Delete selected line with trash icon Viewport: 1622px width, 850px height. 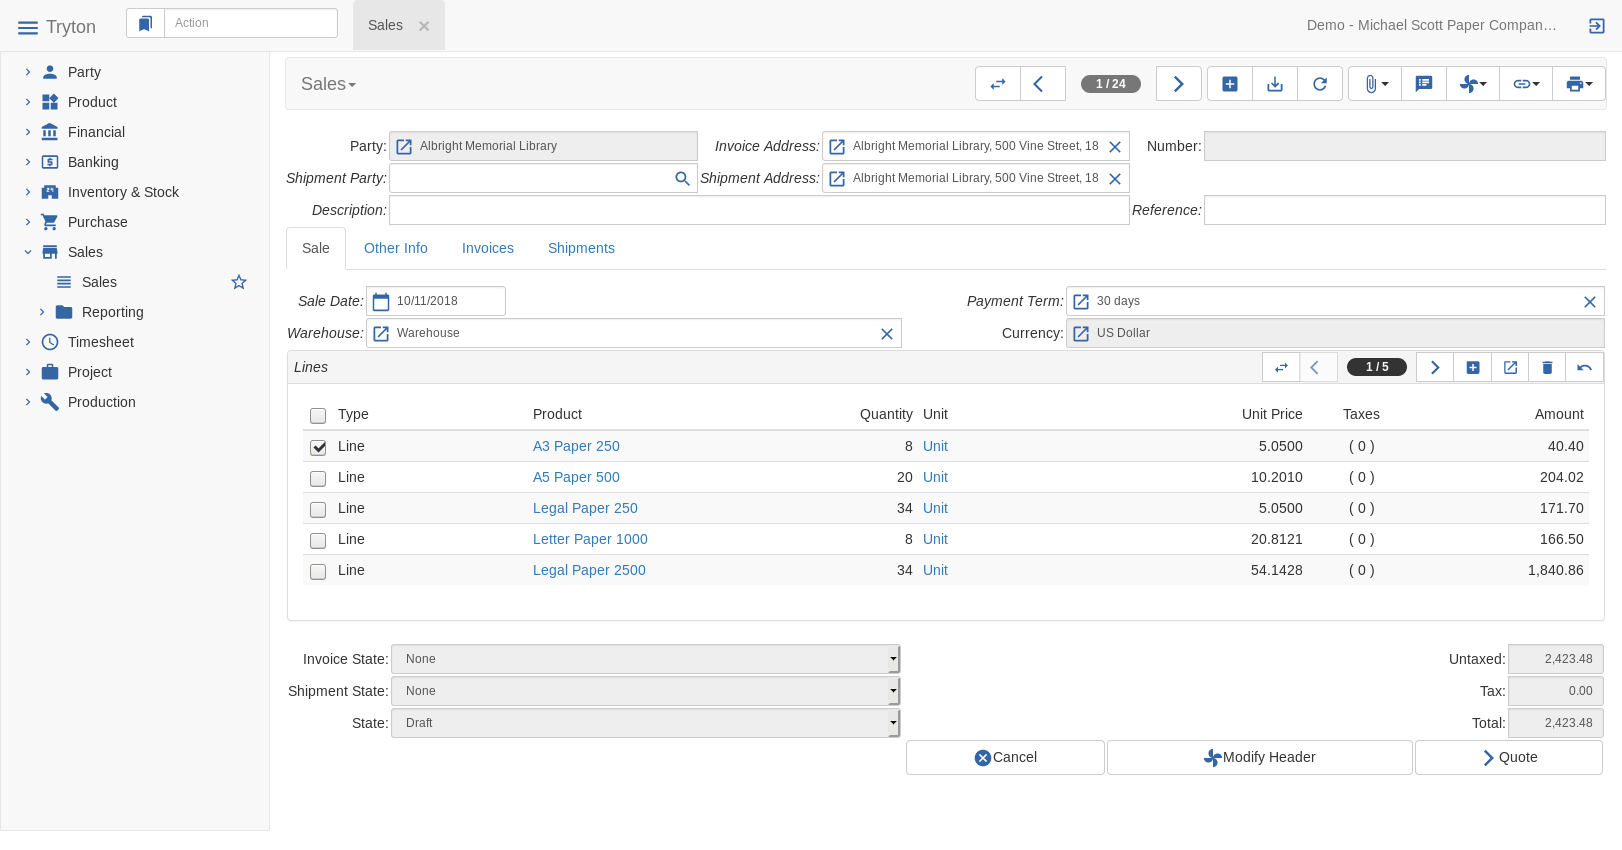1547,367
